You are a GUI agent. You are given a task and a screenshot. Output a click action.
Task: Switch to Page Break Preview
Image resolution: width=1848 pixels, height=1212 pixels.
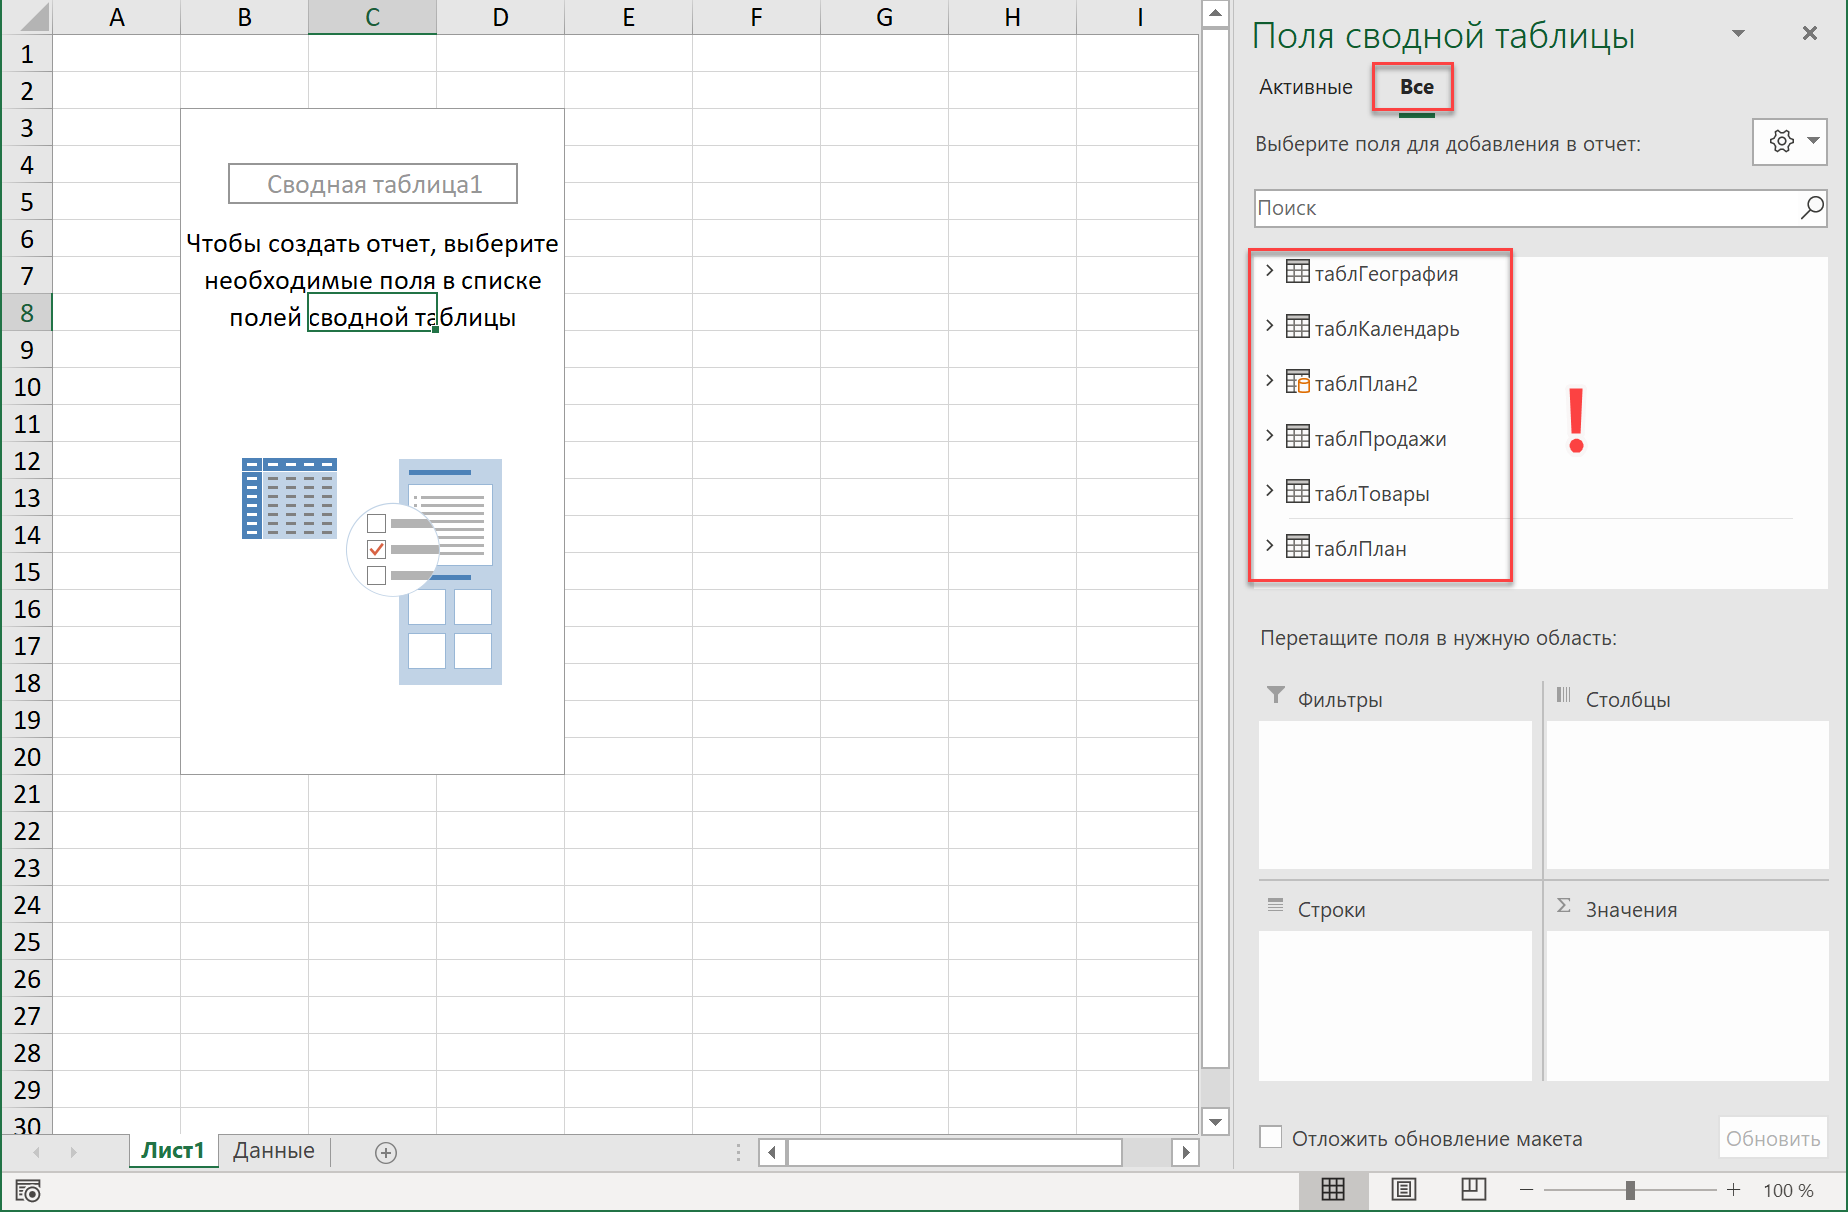point(1473,1189)
